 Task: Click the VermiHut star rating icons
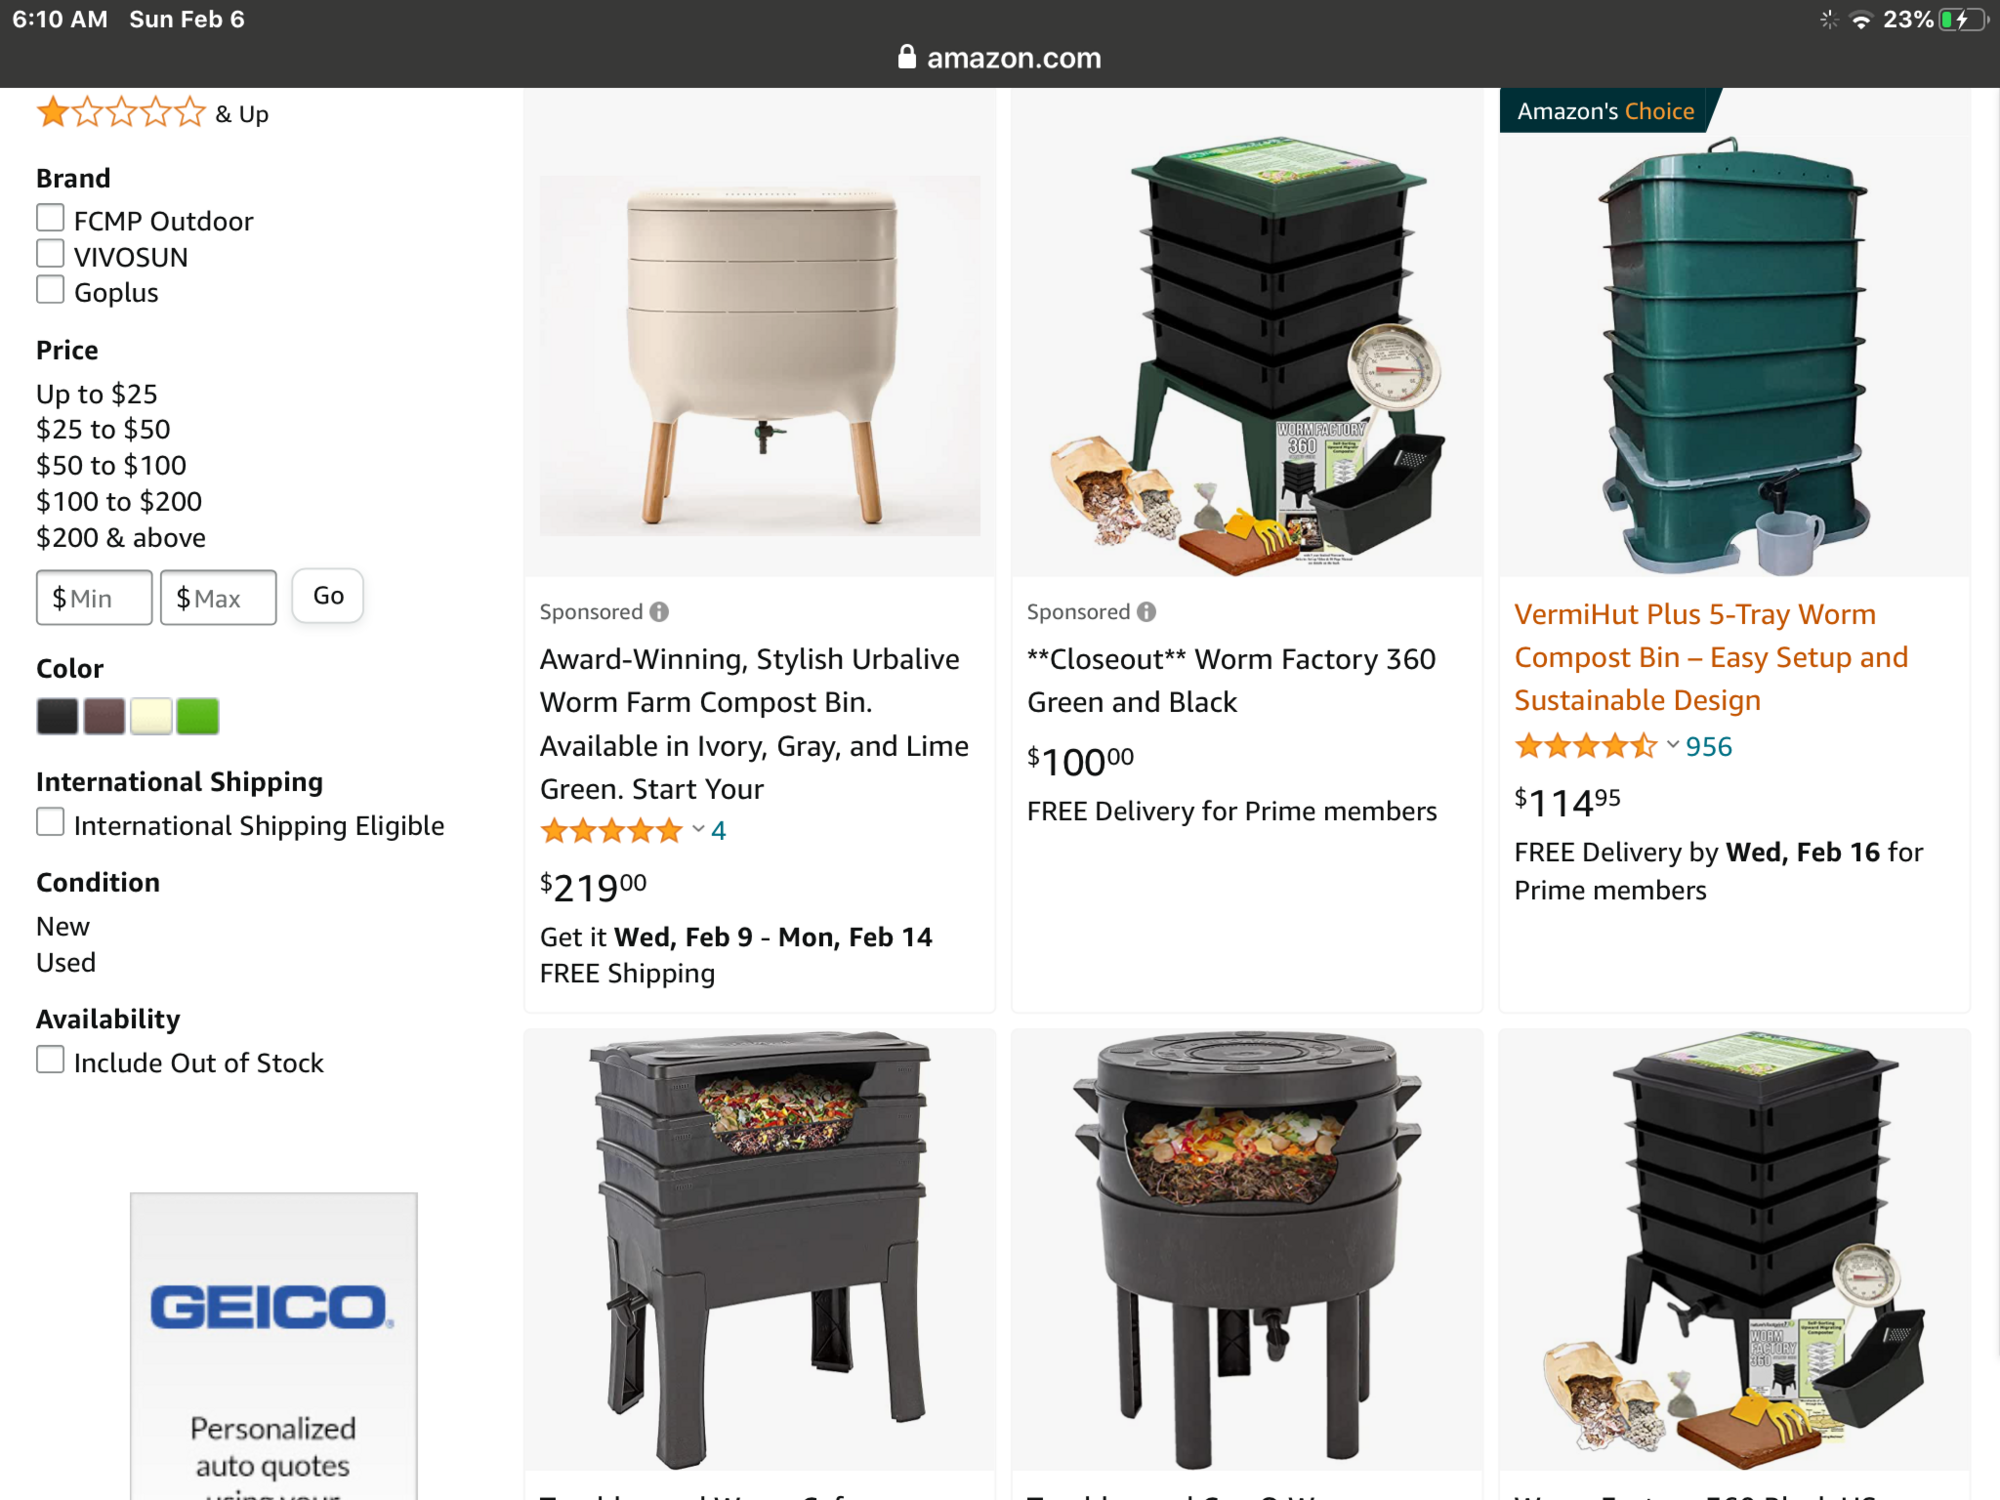(1585, 747)
